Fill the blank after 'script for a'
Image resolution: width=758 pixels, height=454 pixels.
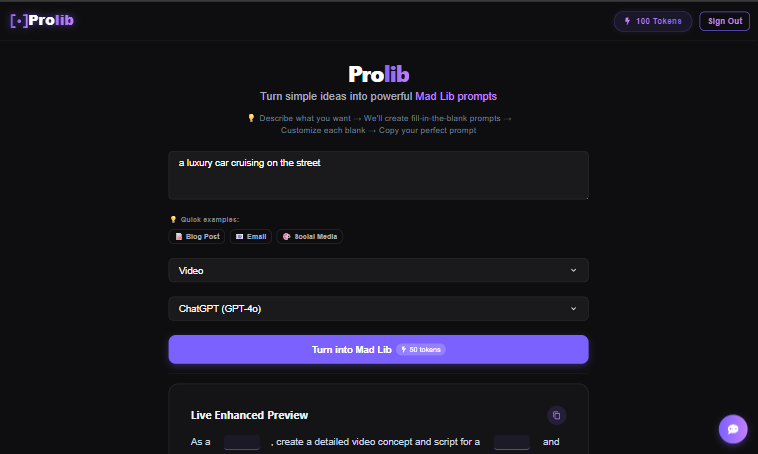[511, 442]
